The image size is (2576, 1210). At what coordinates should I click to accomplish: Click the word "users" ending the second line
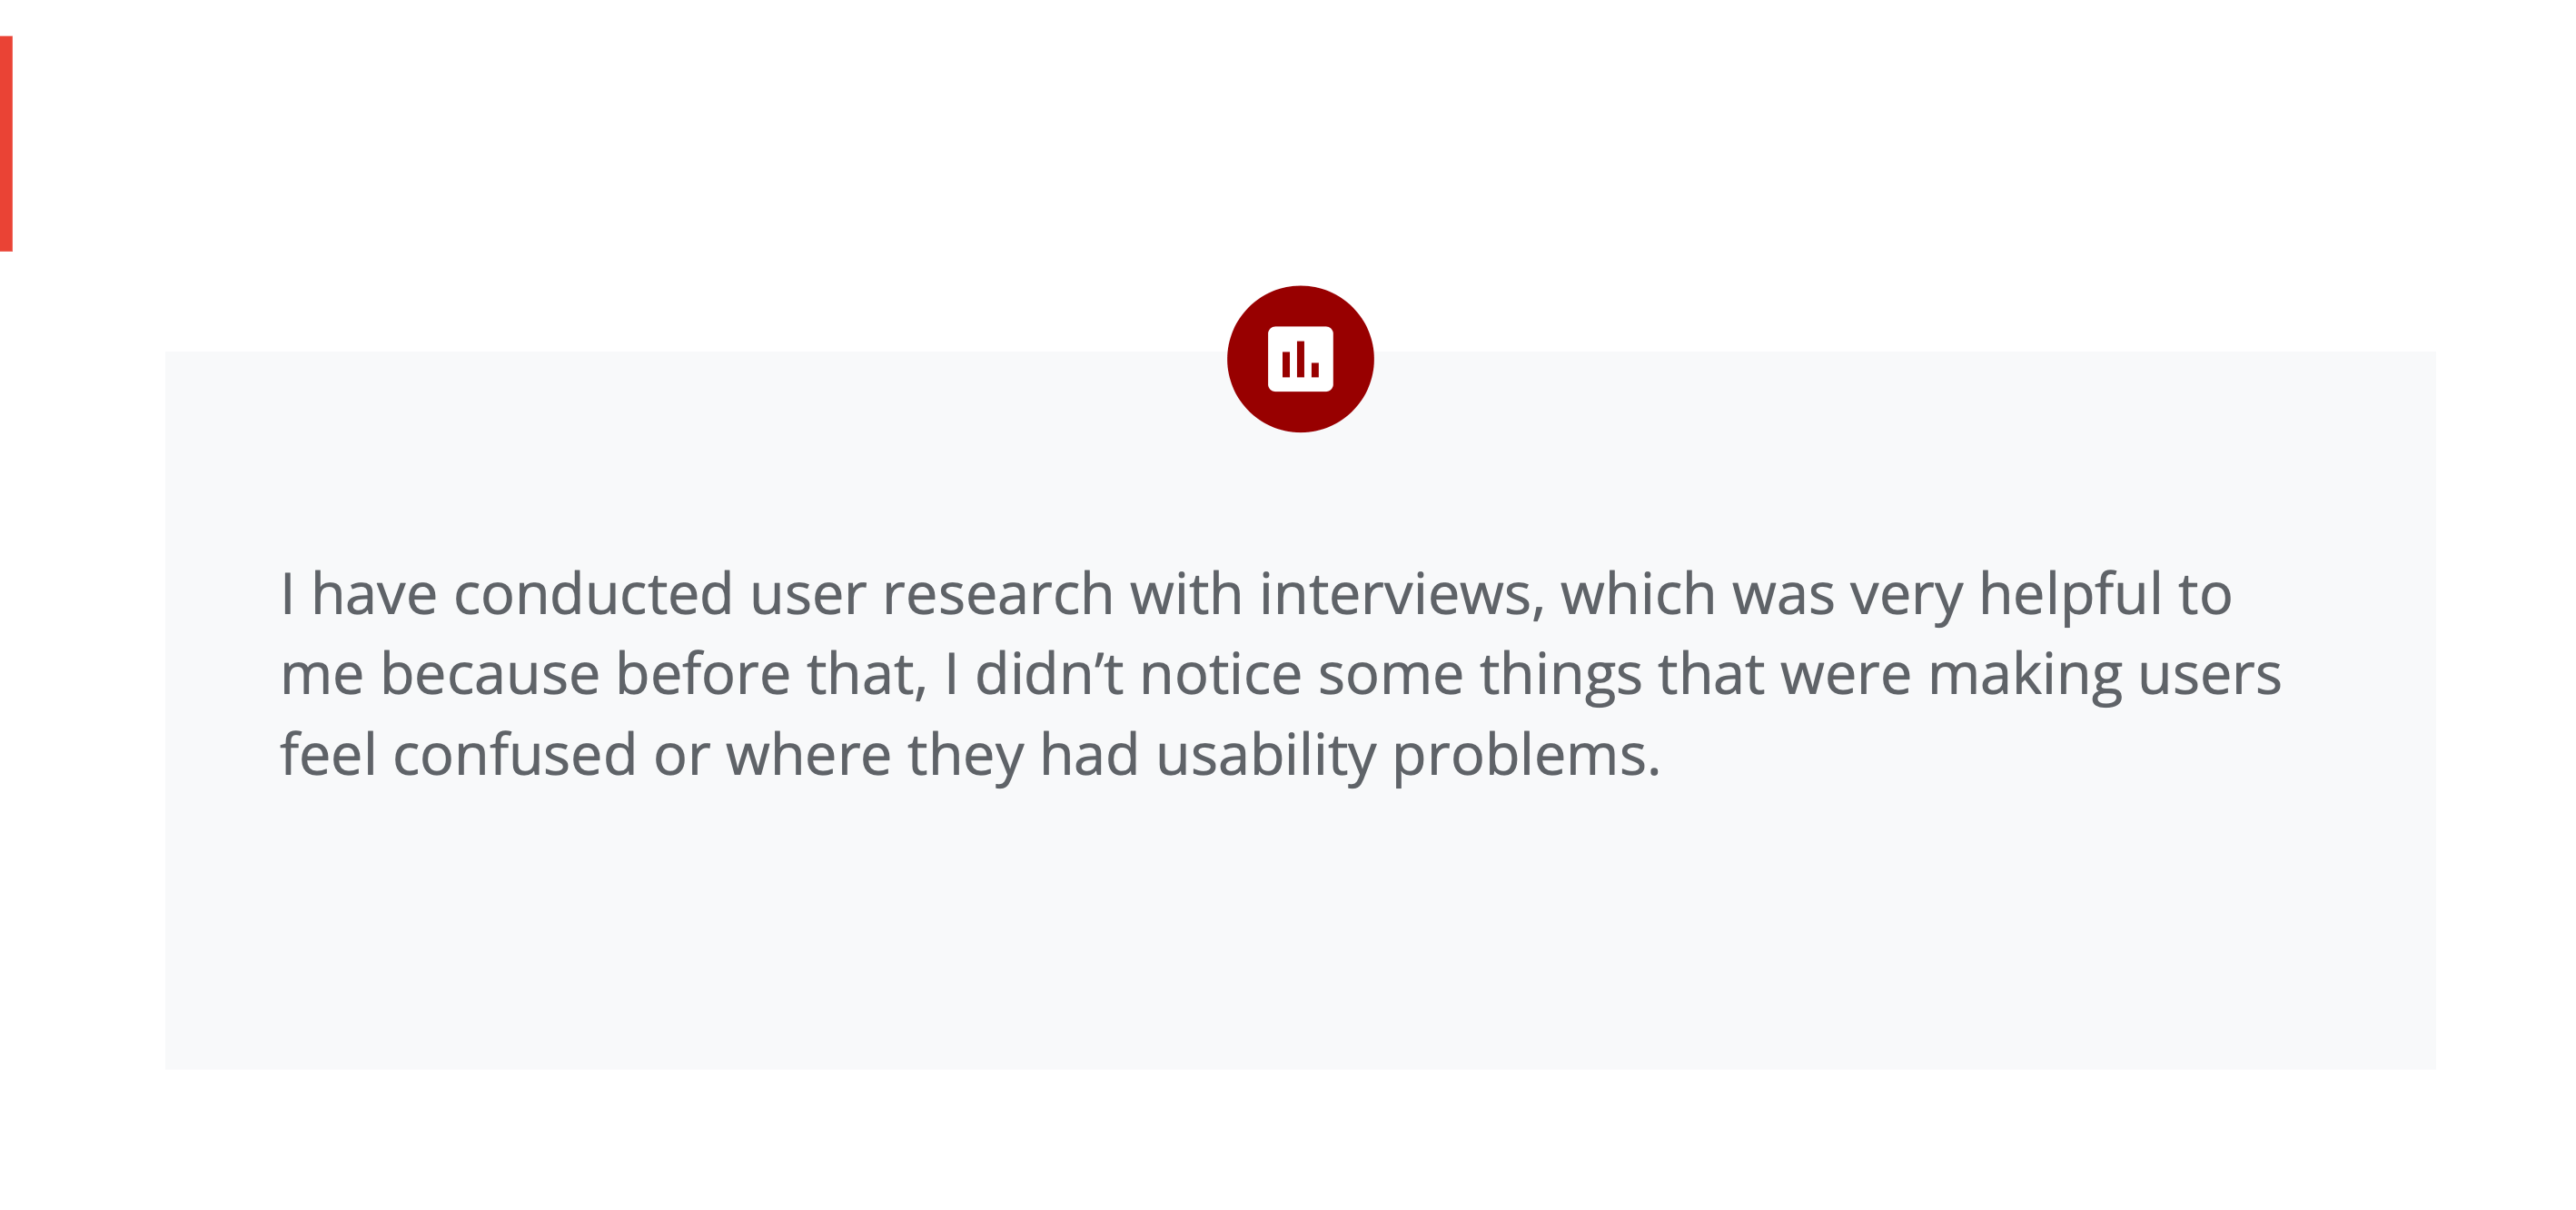[2210, 674]
